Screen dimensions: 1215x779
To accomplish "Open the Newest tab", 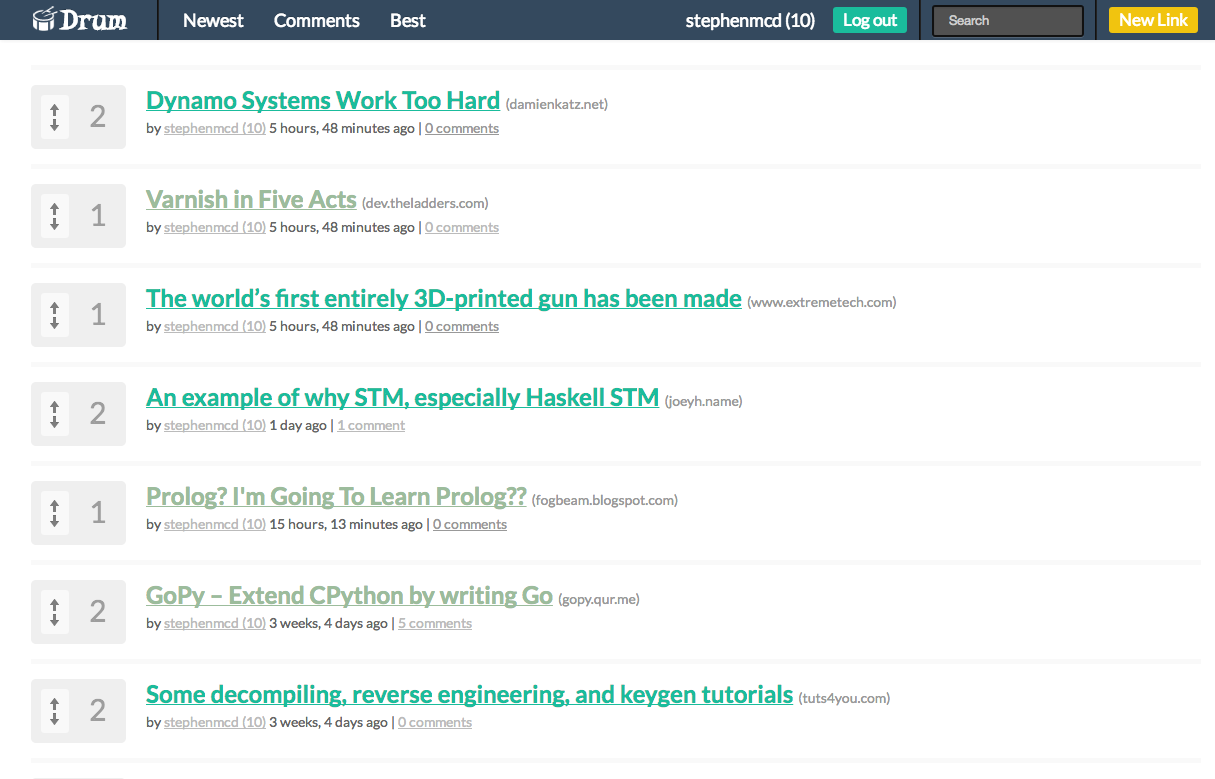I will pos(213,20).
